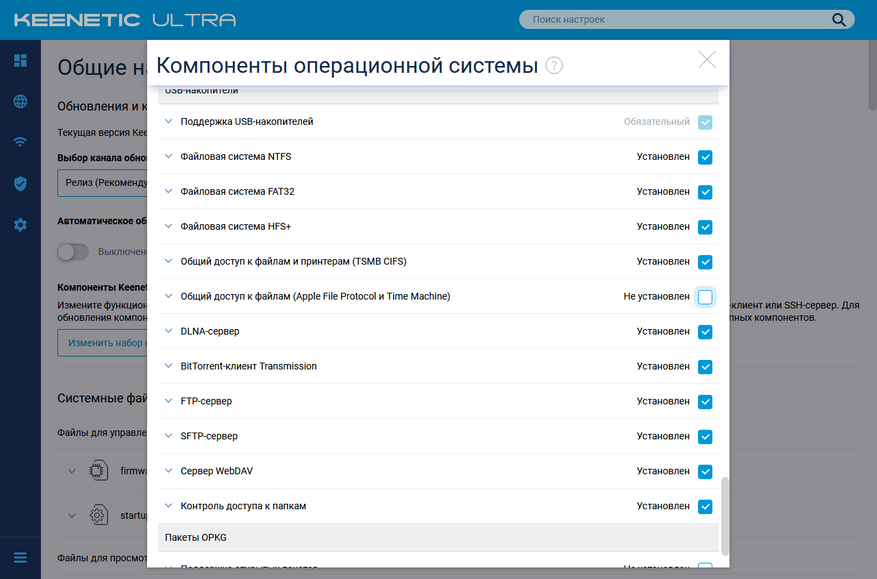The height and width of the screenshot is (579, 877).
Task: Uncheck DLNA-сервер component
Action: tap(705, 332)
